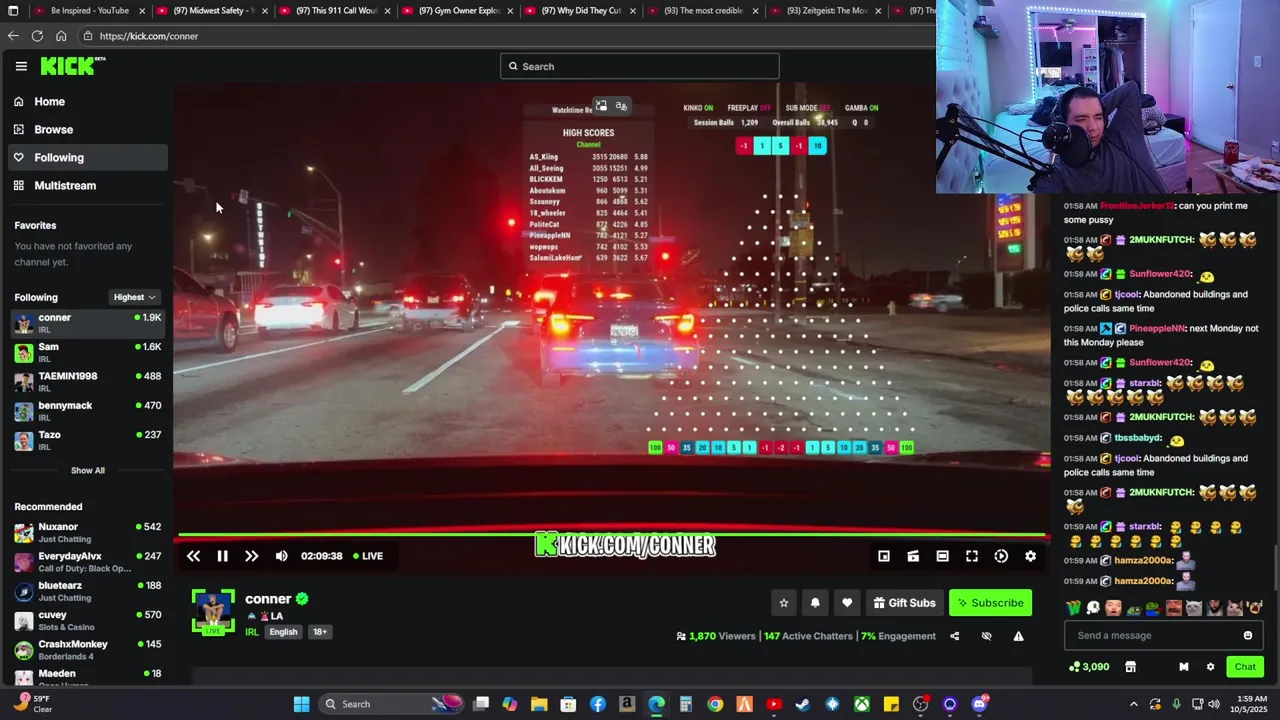Open Discord from taskbar
1280x720 pixels.
(980, 704)
